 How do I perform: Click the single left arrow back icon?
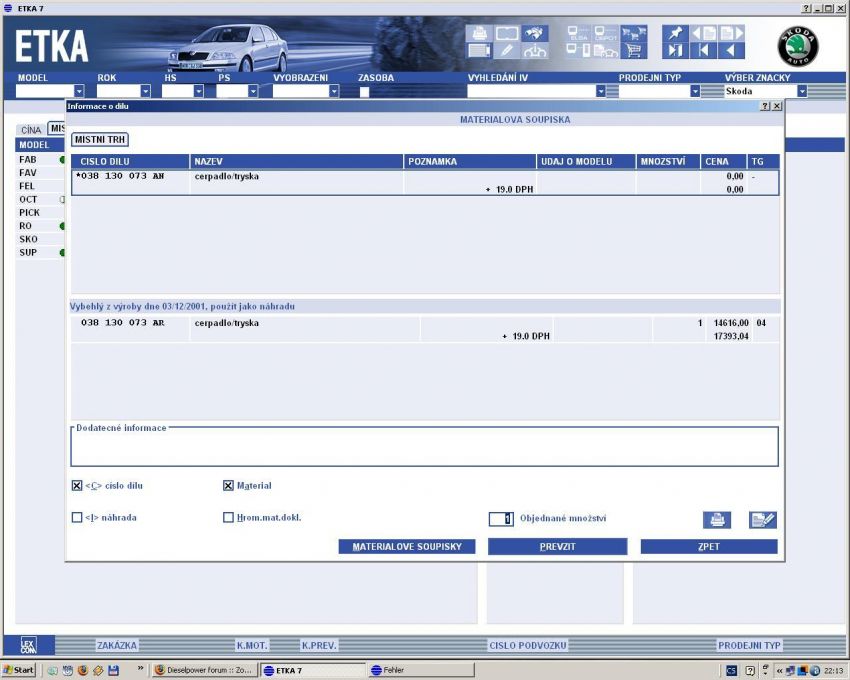point(731,50)
